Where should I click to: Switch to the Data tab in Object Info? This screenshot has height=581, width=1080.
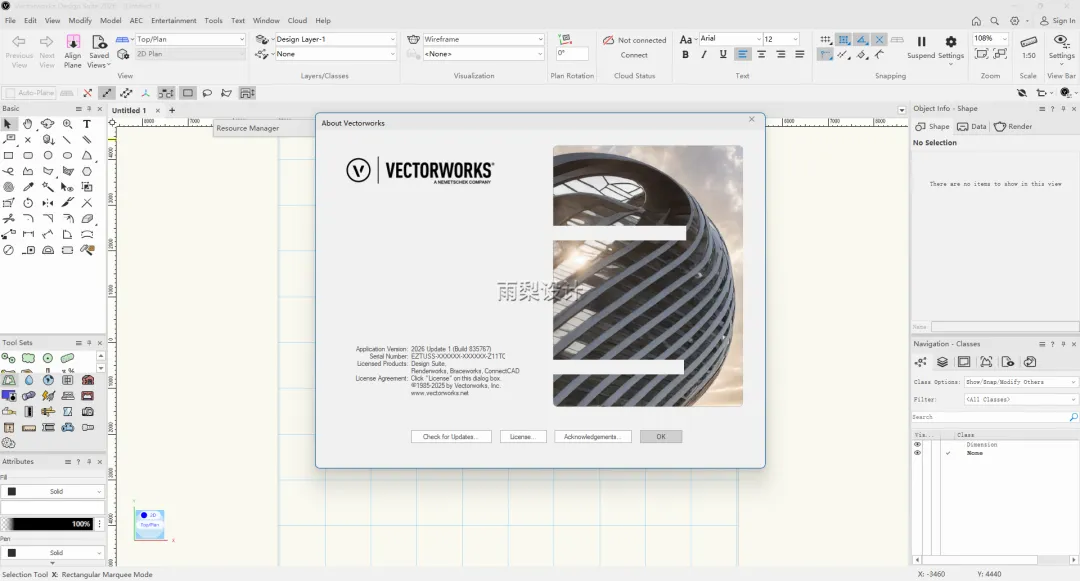[972, 127]
